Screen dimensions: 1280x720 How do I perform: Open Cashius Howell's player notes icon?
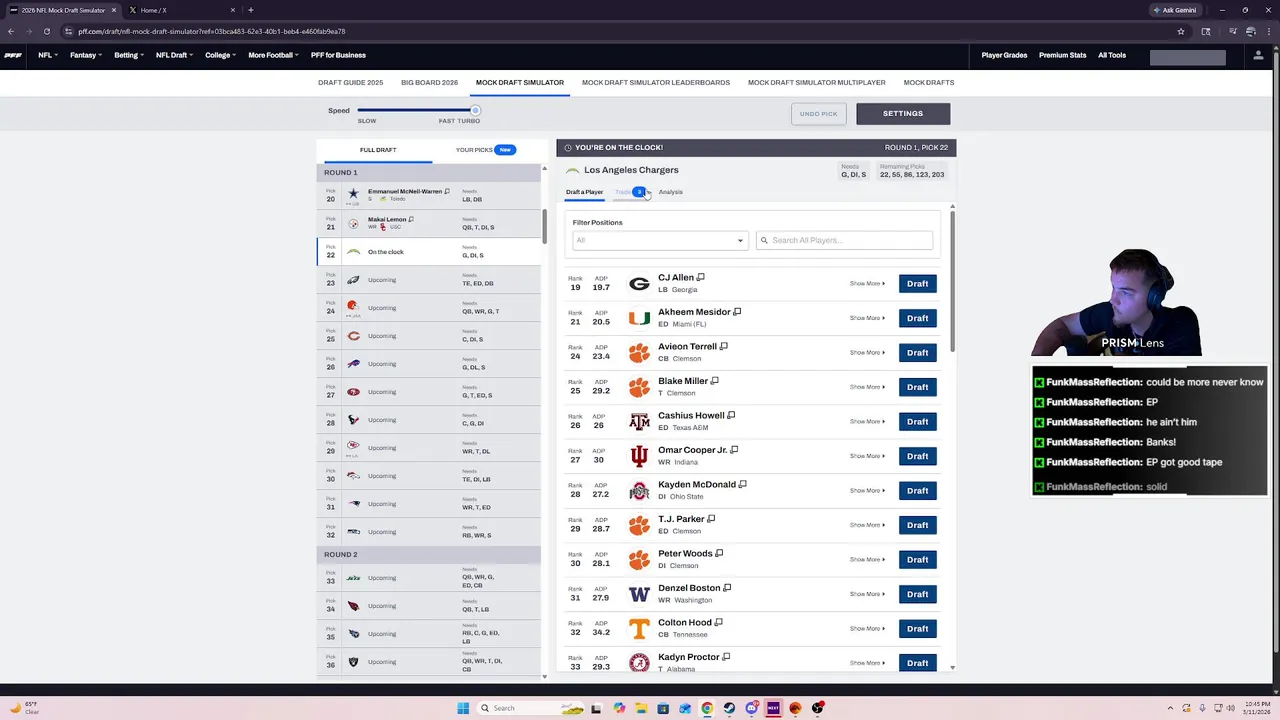731,415
